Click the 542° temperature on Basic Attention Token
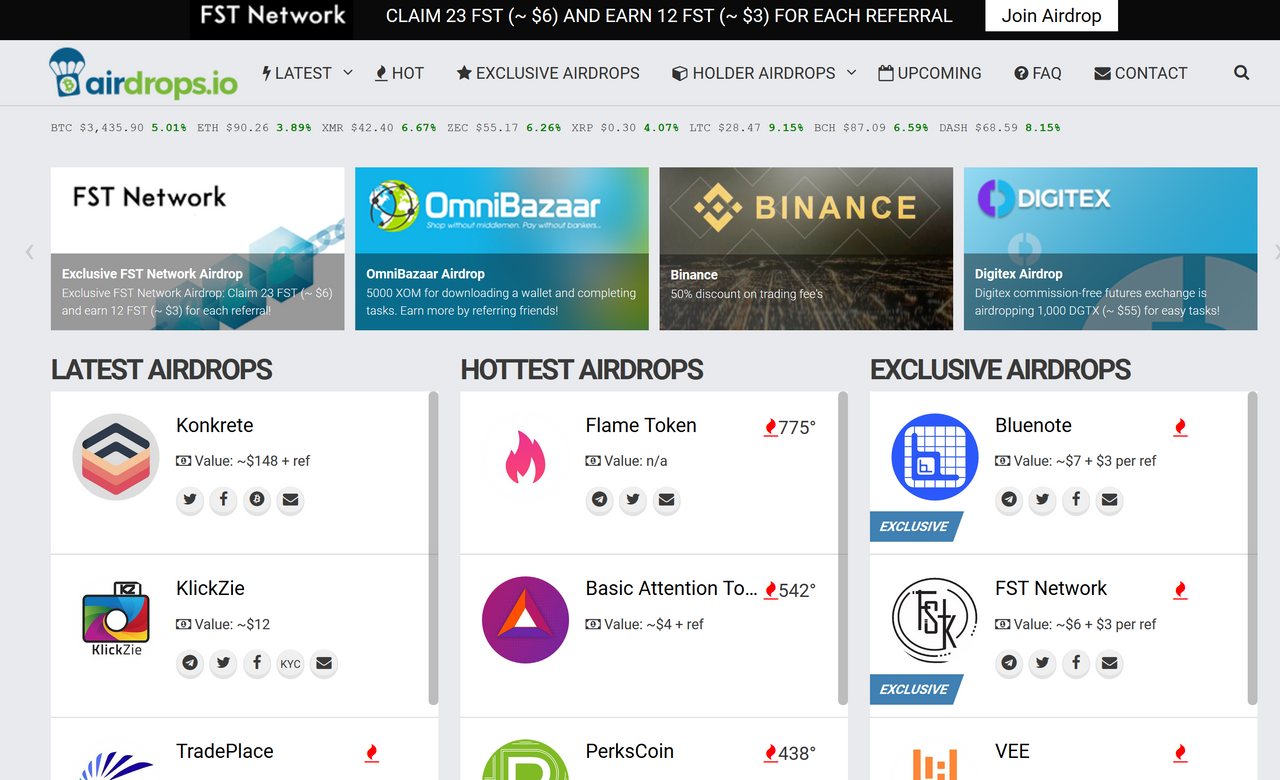Image resolution: width=1280 pixels, height=780 pixels. tap(796, 590)
